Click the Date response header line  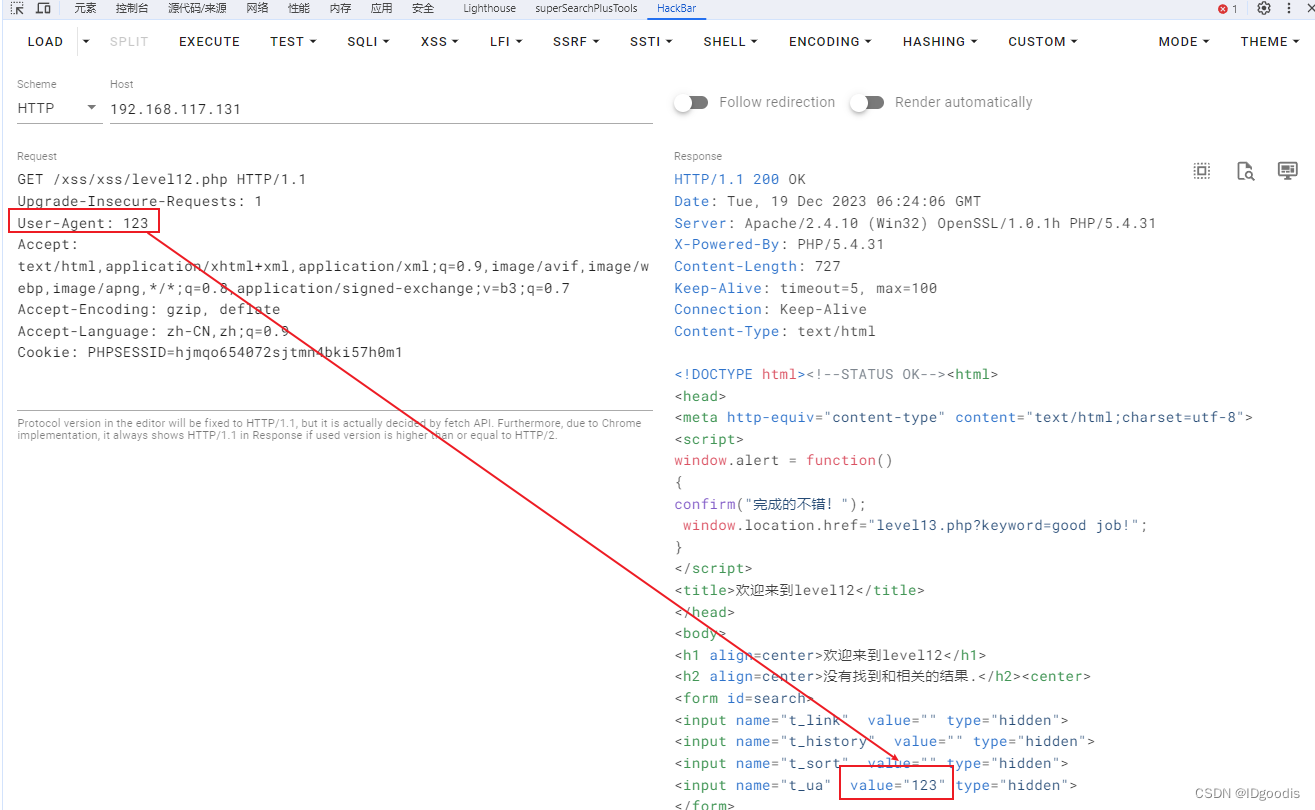click(828, 201)
